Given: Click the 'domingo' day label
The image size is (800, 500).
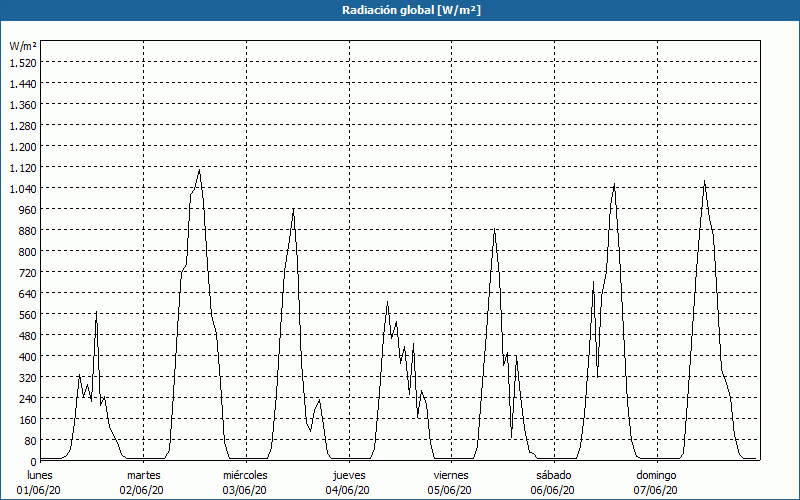Looking at the screenshot, I should (656, 476).
